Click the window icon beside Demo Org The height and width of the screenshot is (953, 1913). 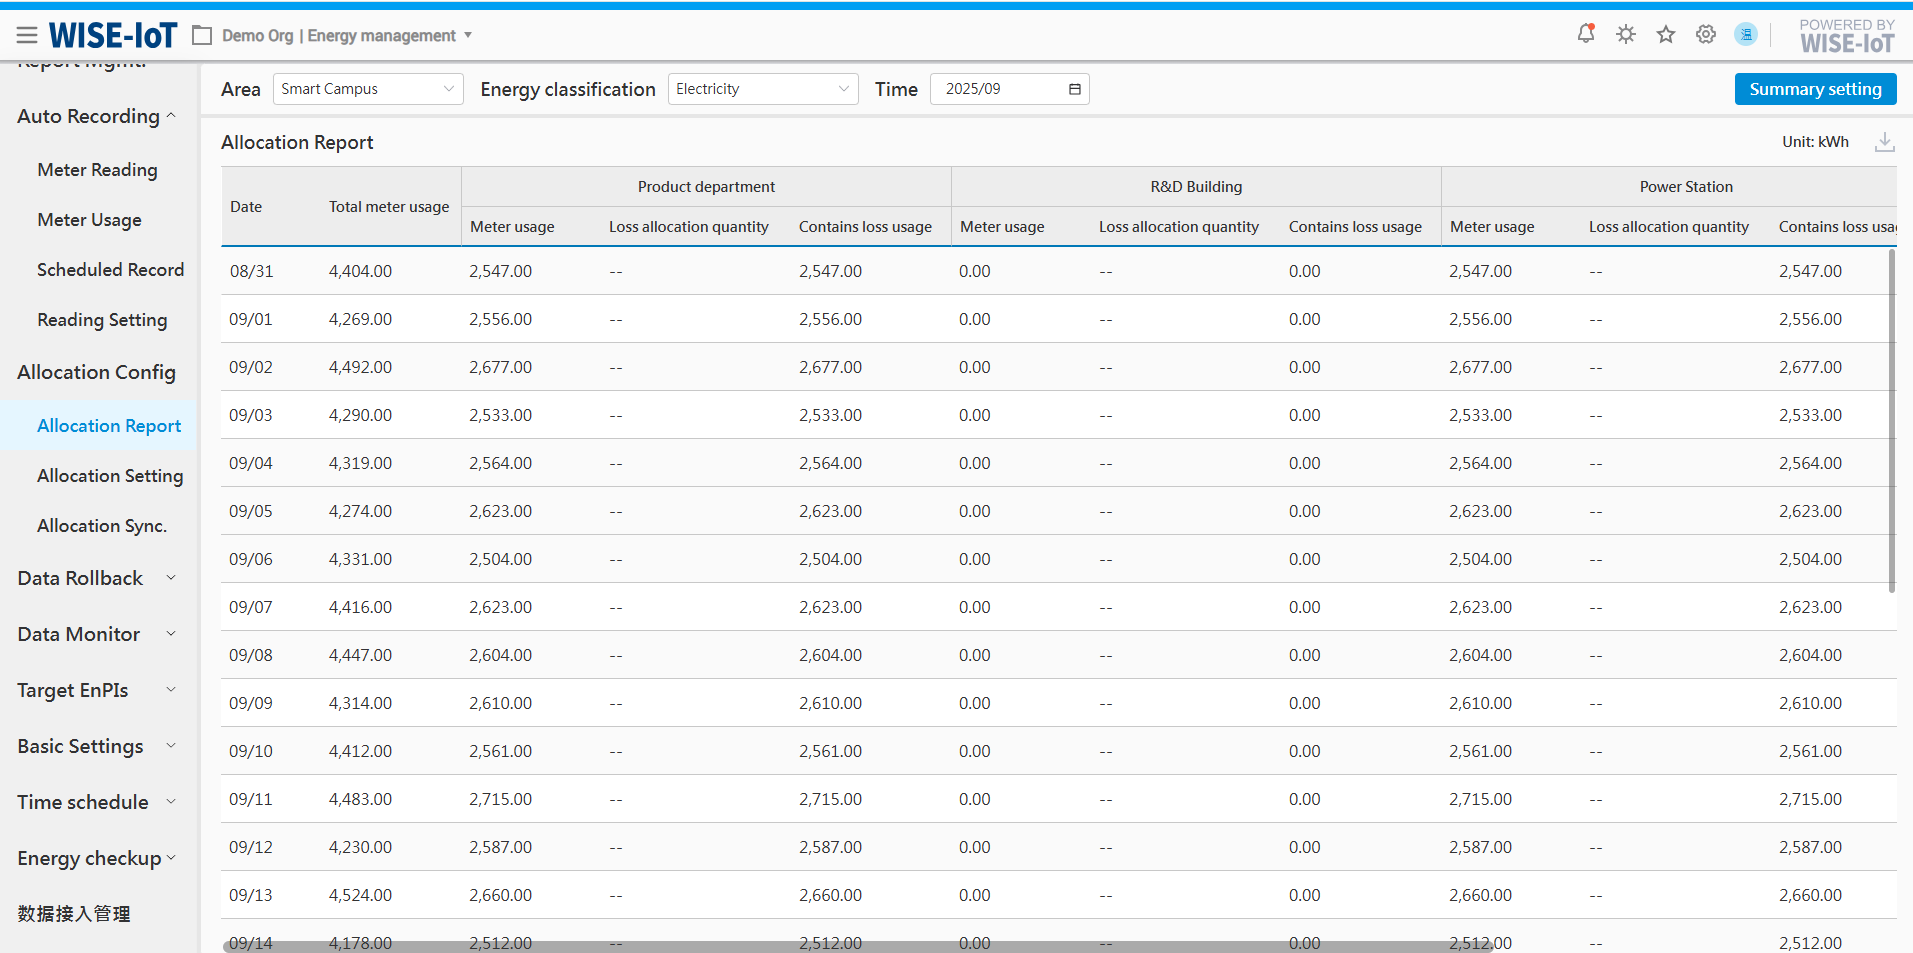tap(202, 36)
